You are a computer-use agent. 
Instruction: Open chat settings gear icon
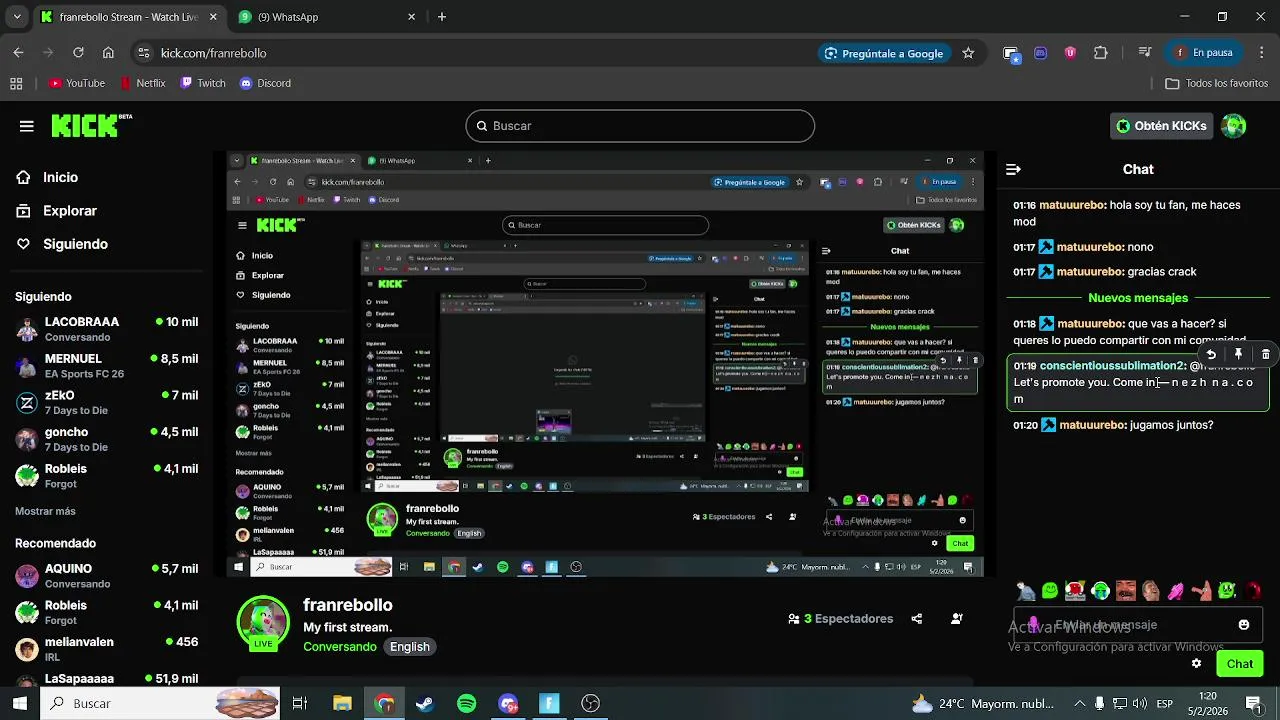point(1196,664)
